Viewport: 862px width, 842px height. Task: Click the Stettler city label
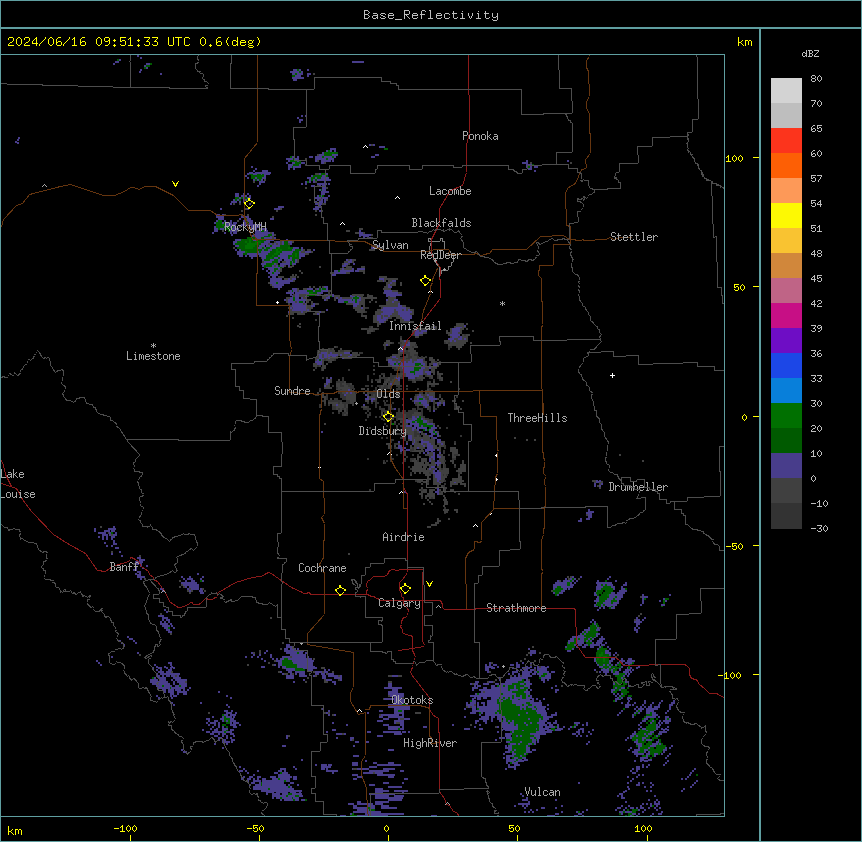point(634,237)
